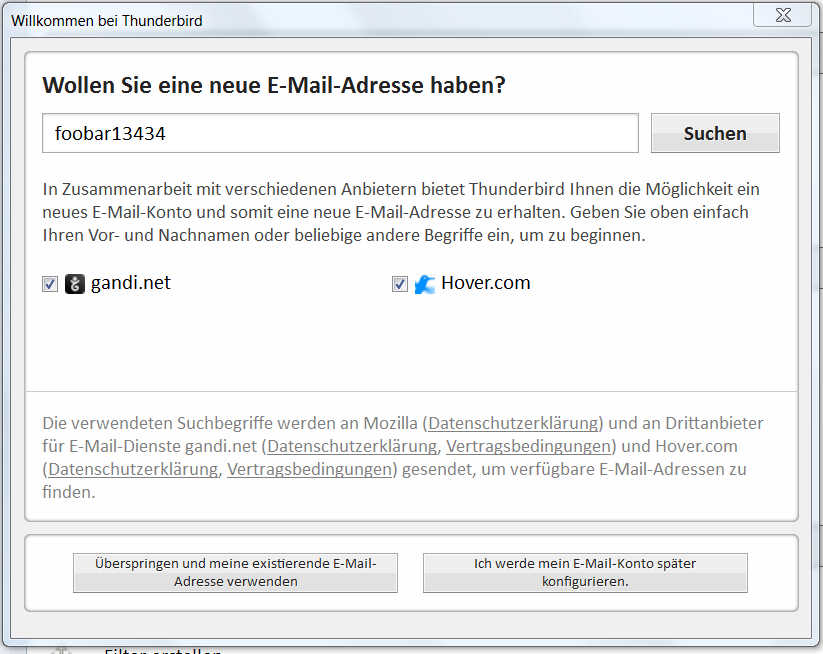Focus the email name input field

click(x=340, y=133)
